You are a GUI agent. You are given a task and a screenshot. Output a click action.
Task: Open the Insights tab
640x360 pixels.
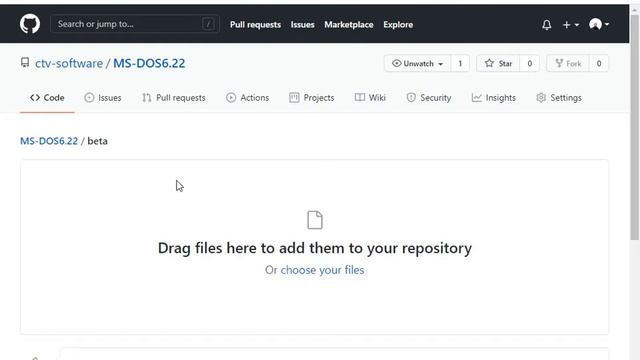(x=493, y=98)
